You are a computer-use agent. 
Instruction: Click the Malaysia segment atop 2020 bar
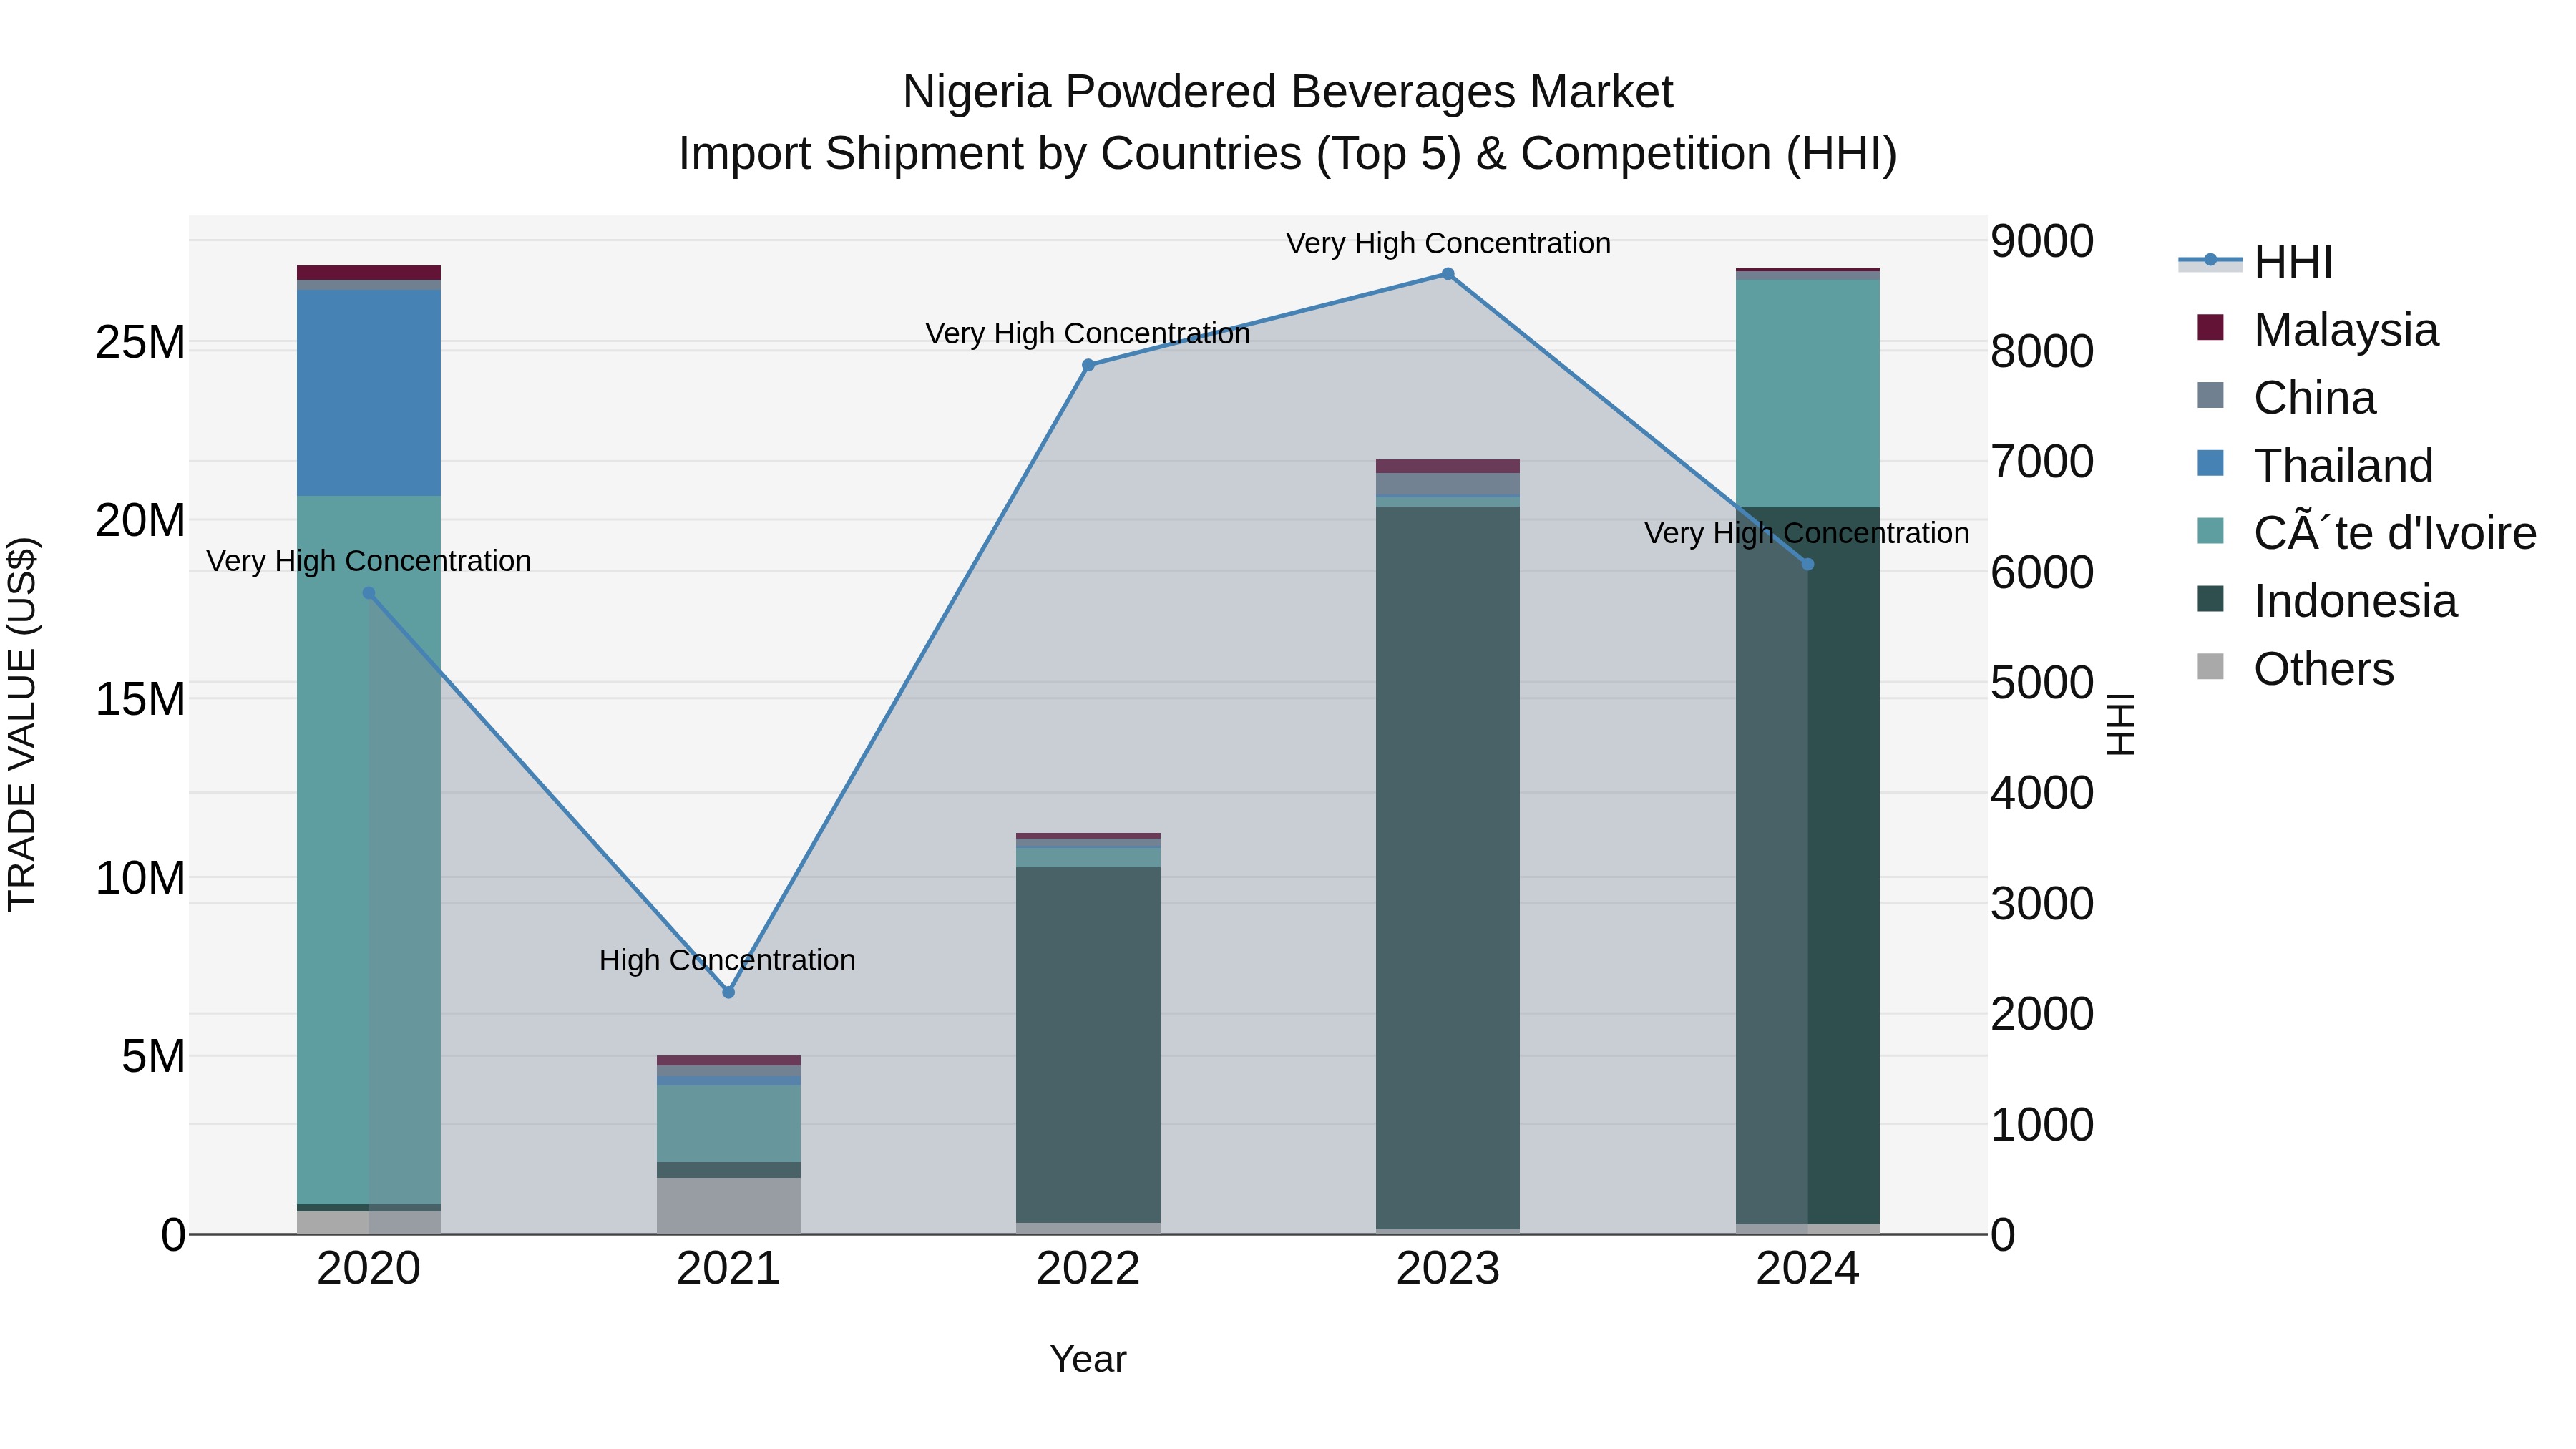368,272
